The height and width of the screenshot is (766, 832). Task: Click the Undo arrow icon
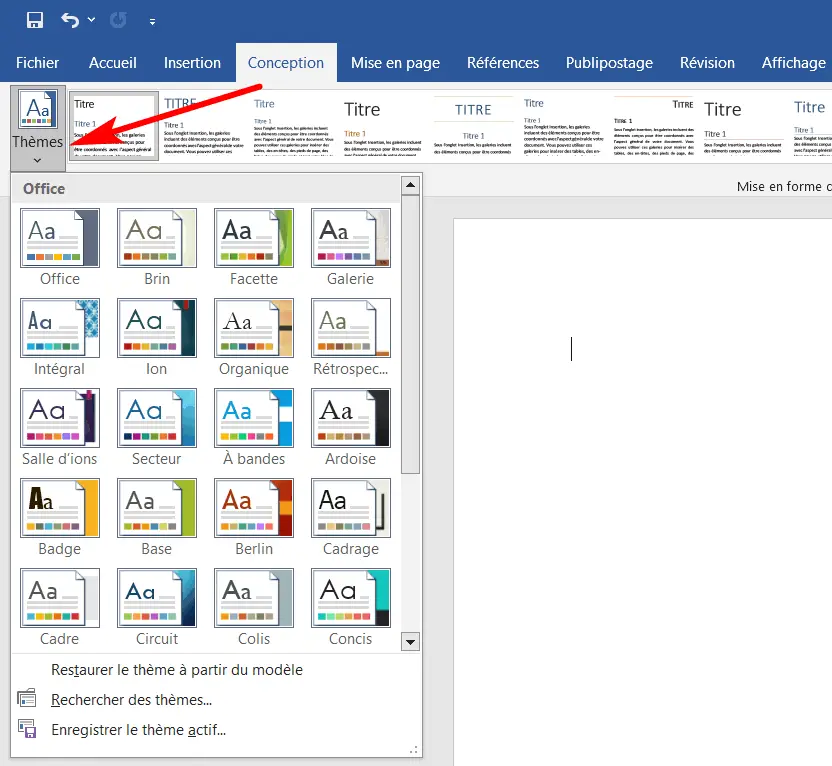70,20
